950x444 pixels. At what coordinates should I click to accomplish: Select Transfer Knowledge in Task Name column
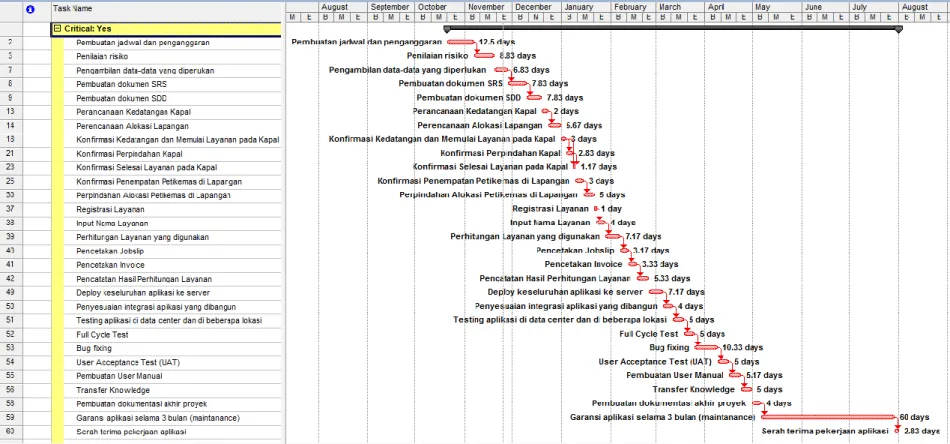point(113,390)
